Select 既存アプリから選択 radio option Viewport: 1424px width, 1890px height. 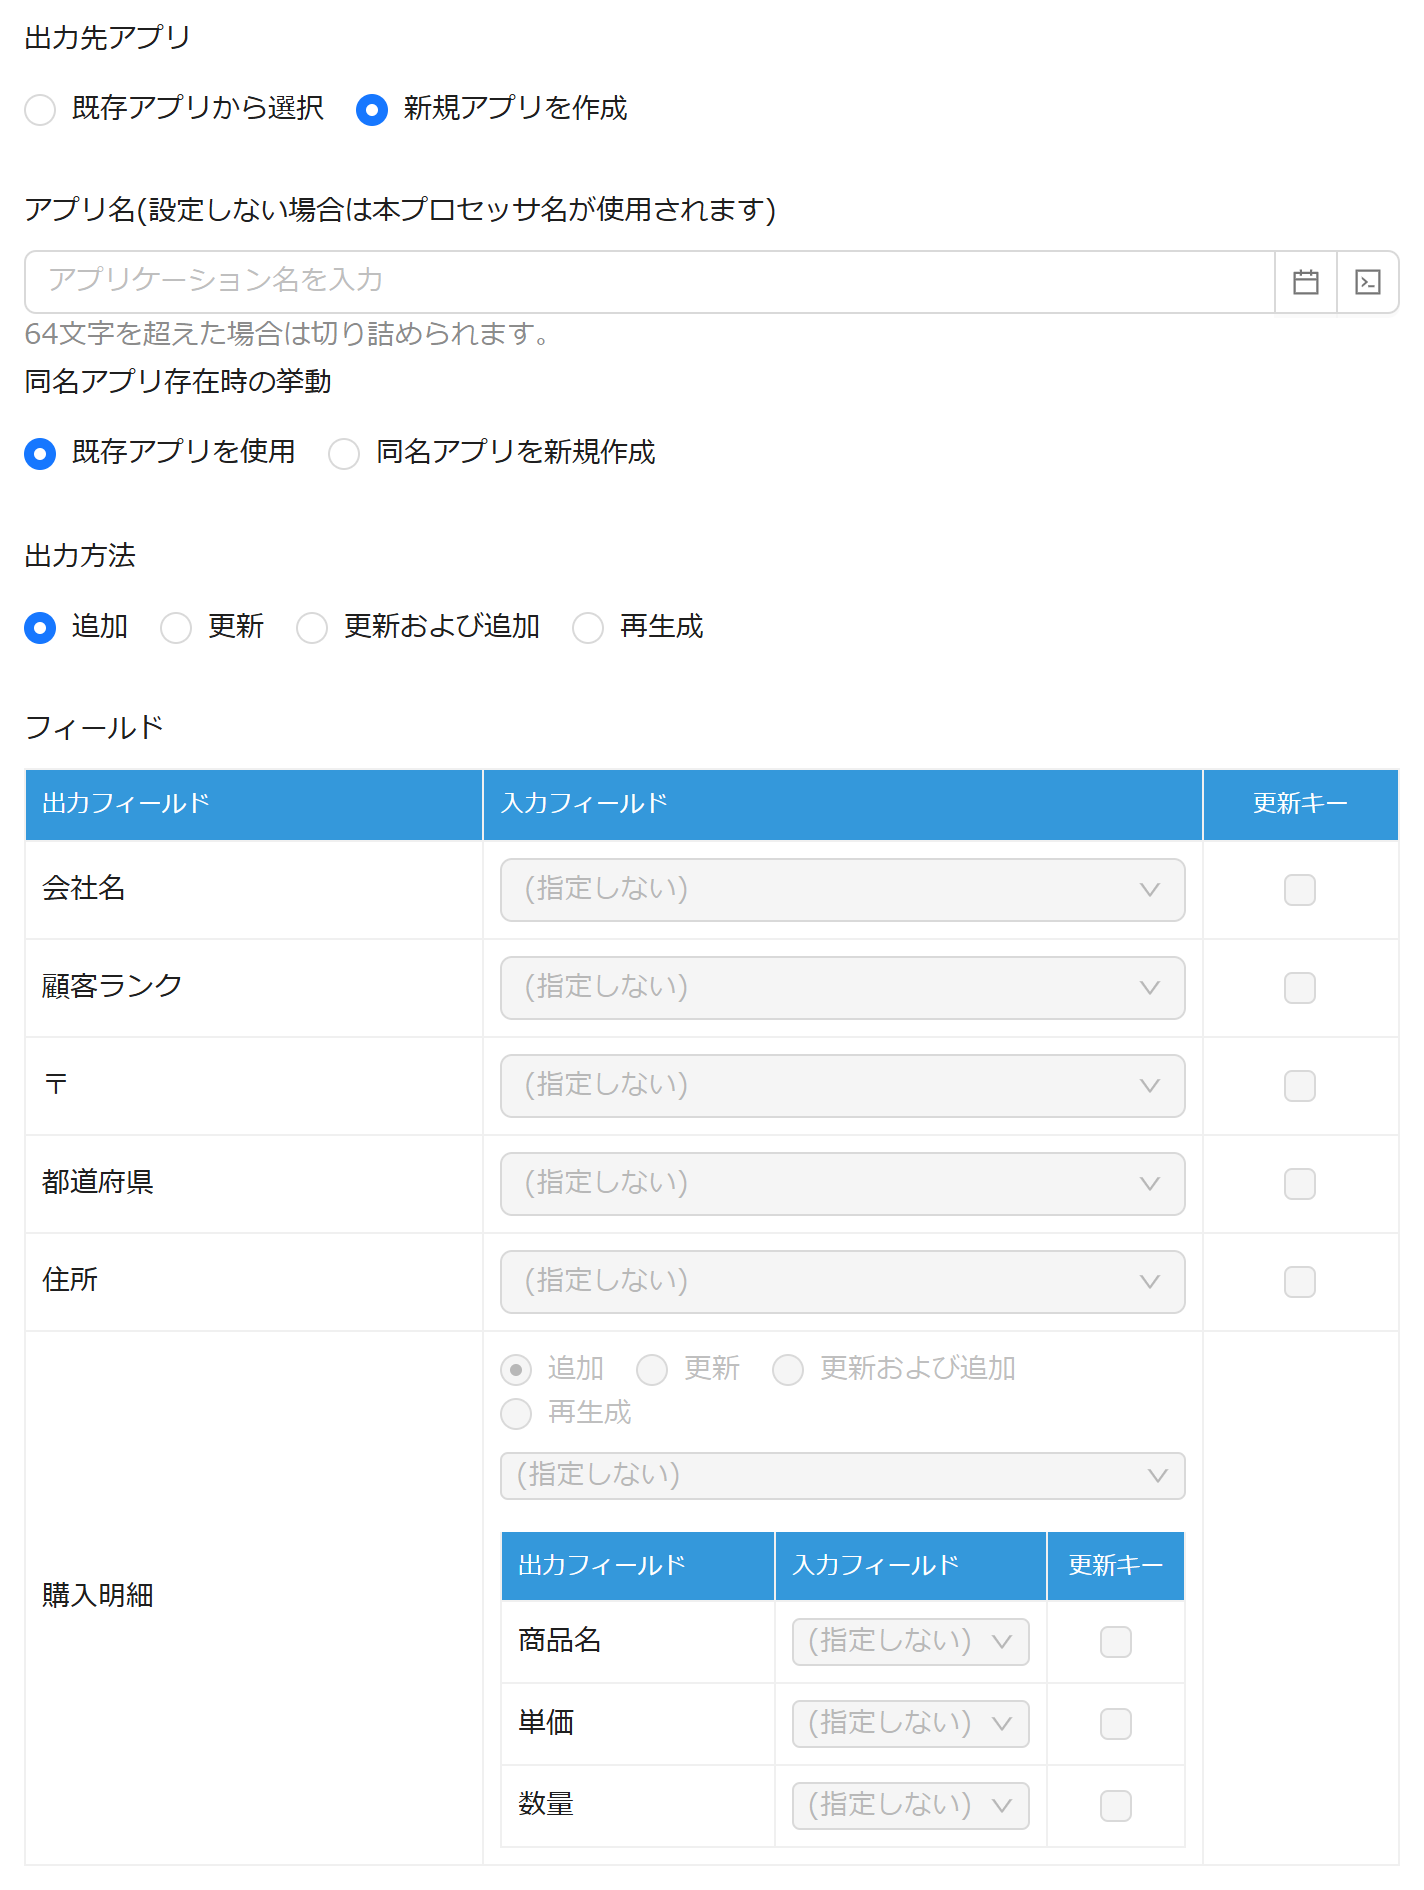(40, 109)
